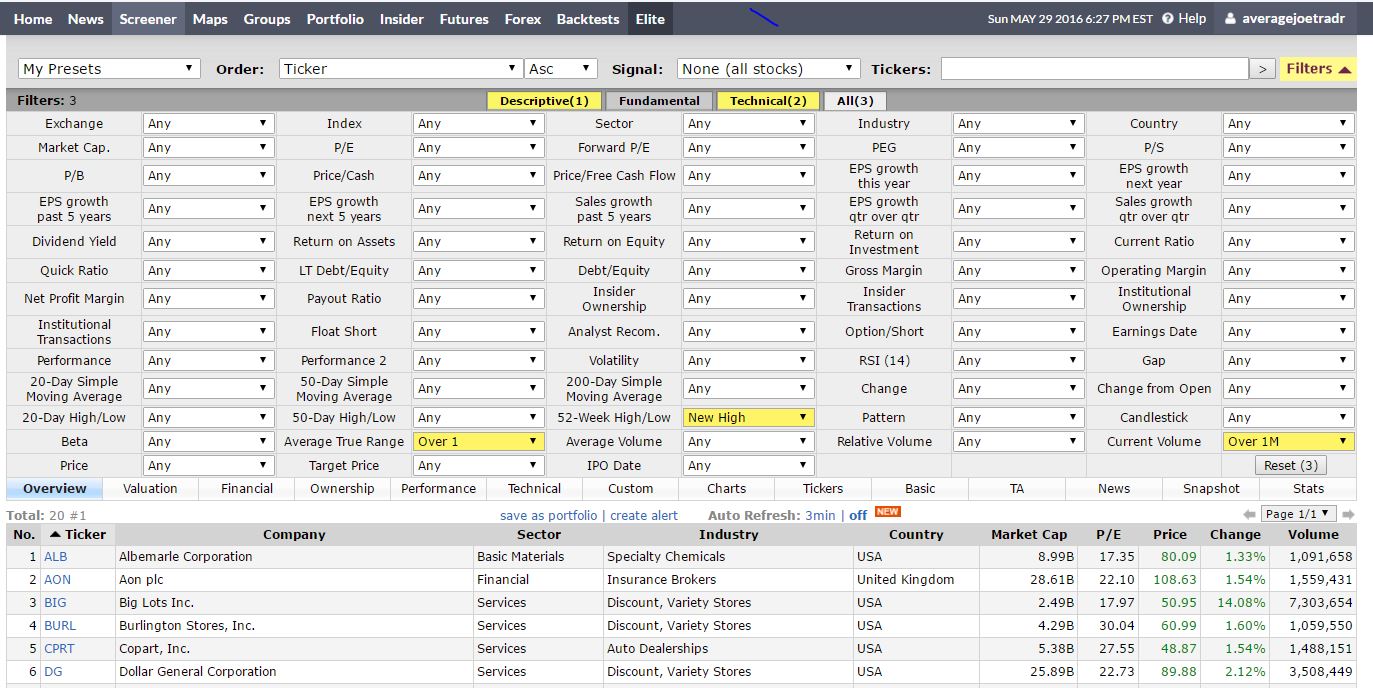Image resolution: width=1373 pixels, height=688 pixels.
Task: Open the Home menu
Action: (33, 19)
